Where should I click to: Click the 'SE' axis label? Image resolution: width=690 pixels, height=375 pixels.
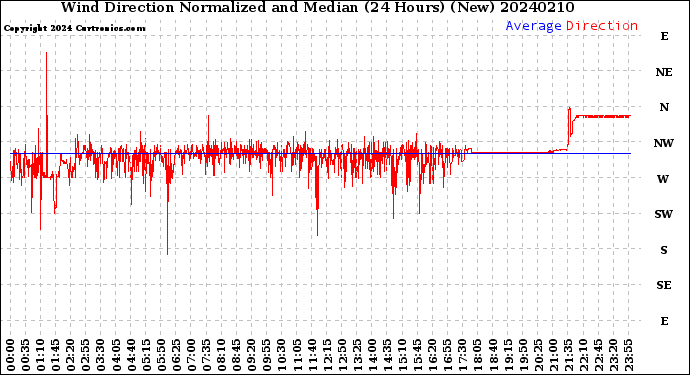pyautogui.click(x=664, y=286)
